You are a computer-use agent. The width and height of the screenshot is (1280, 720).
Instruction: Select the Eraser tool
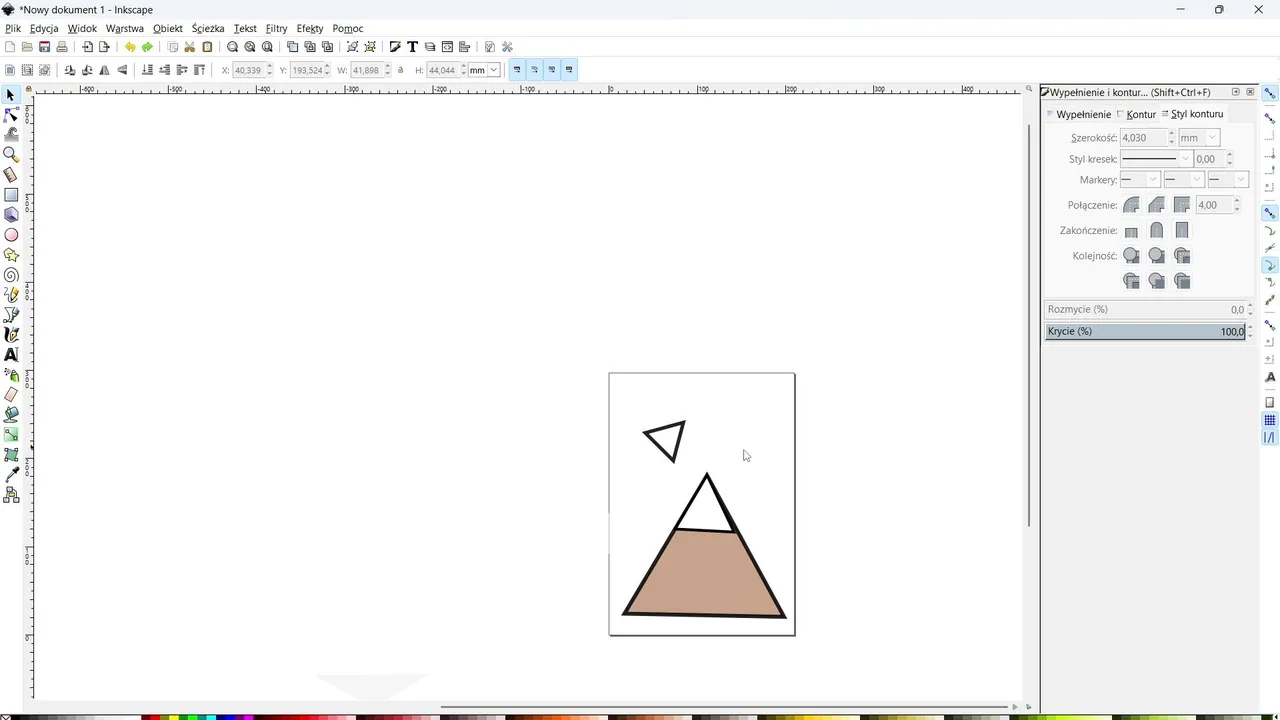(11, 395)
